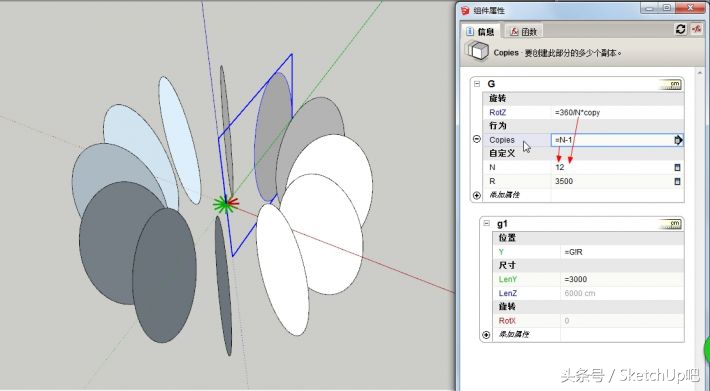Add attribute to g1 with plus icon

486,335
